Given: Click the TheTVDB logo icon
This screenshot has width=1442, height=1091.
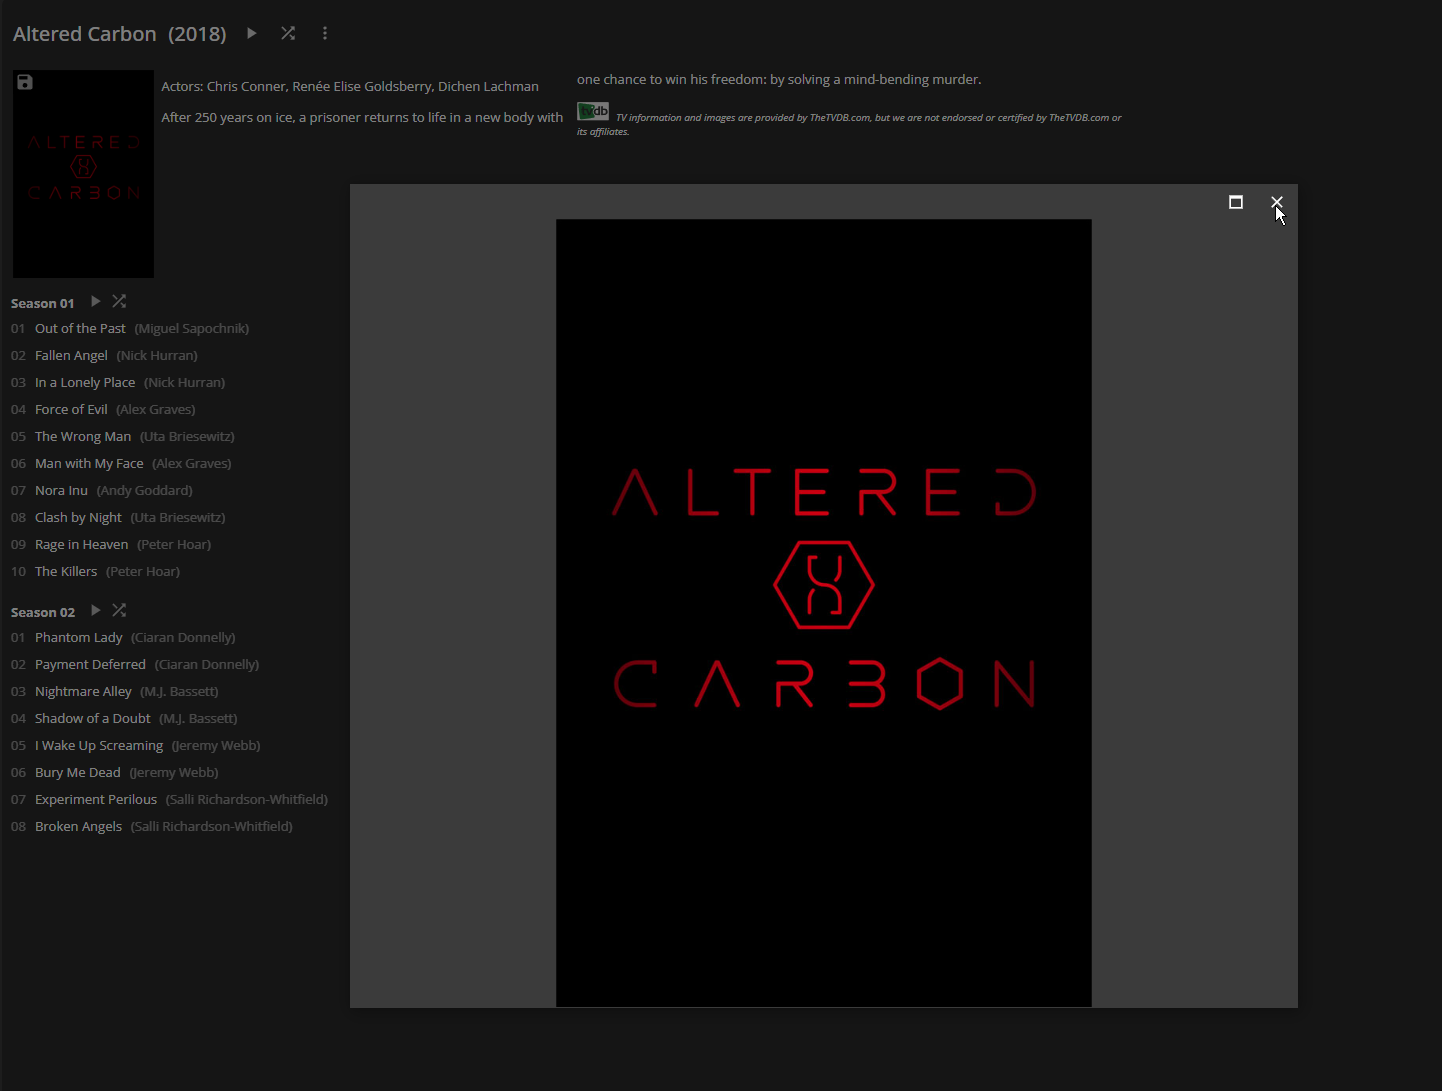Looking at the screenshot, I should click(593, 111).
